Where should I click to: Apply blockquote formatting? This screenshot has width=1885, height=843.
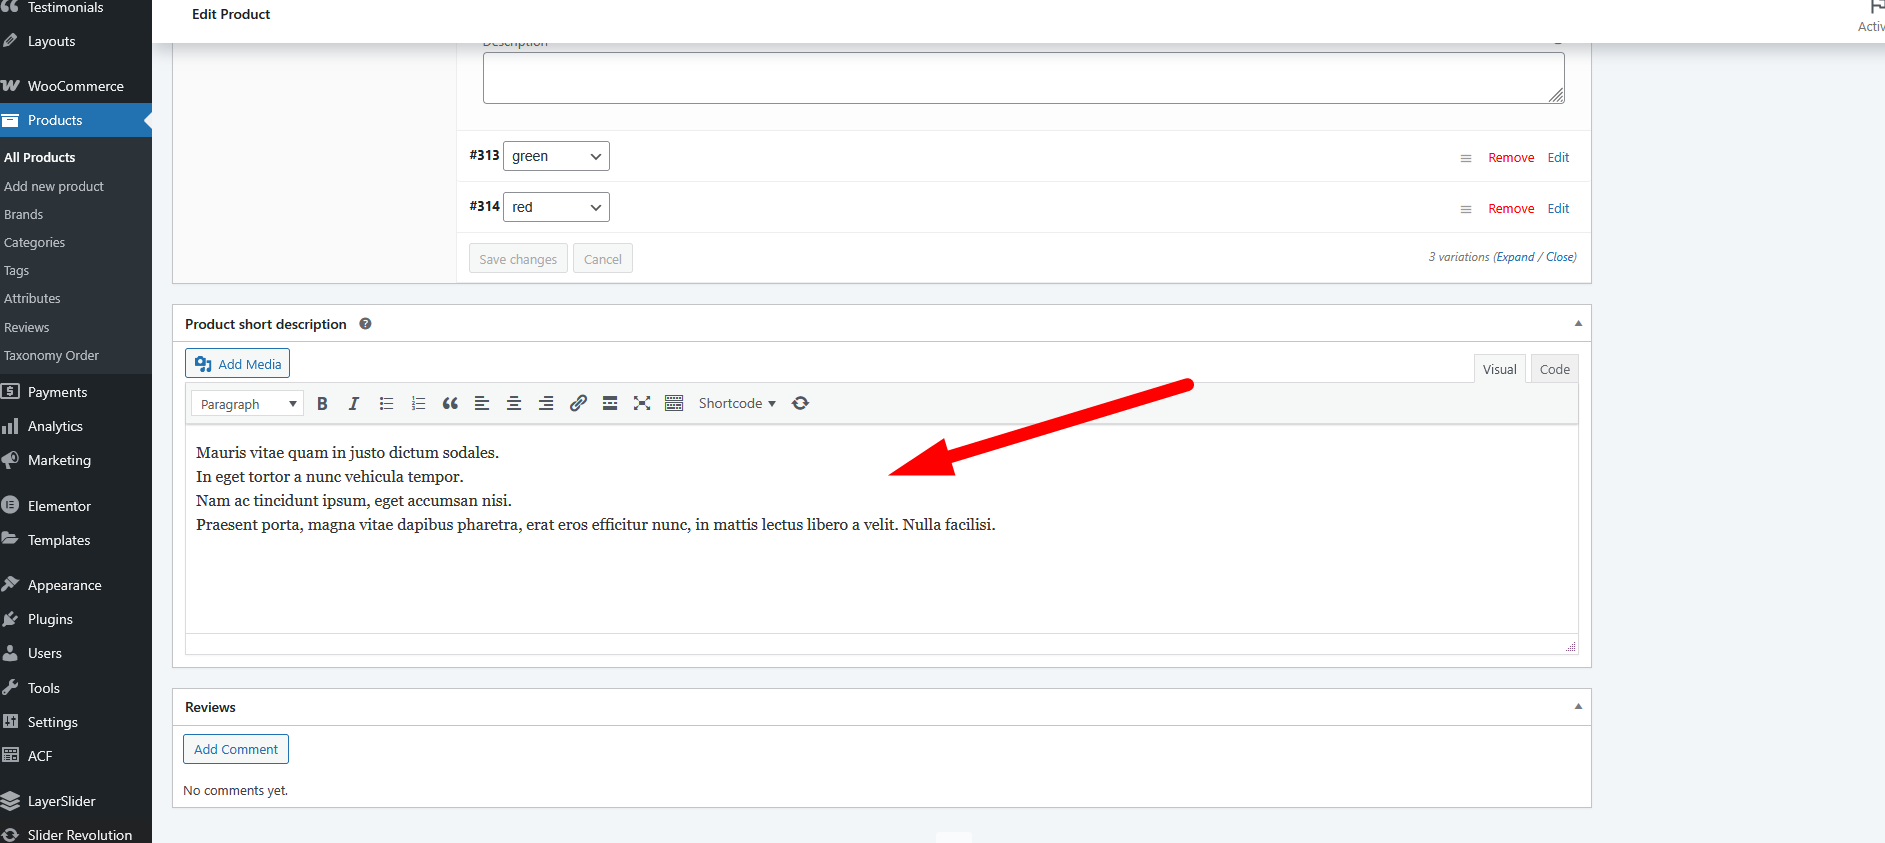click(x=450, y=404)
